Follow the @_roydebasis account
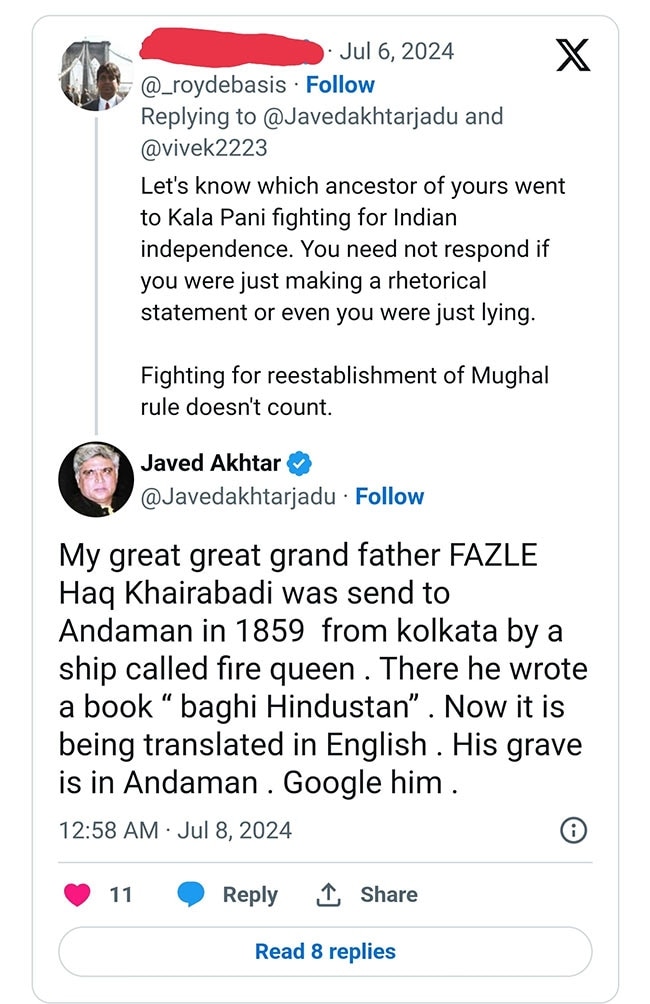 coord(340,86)
